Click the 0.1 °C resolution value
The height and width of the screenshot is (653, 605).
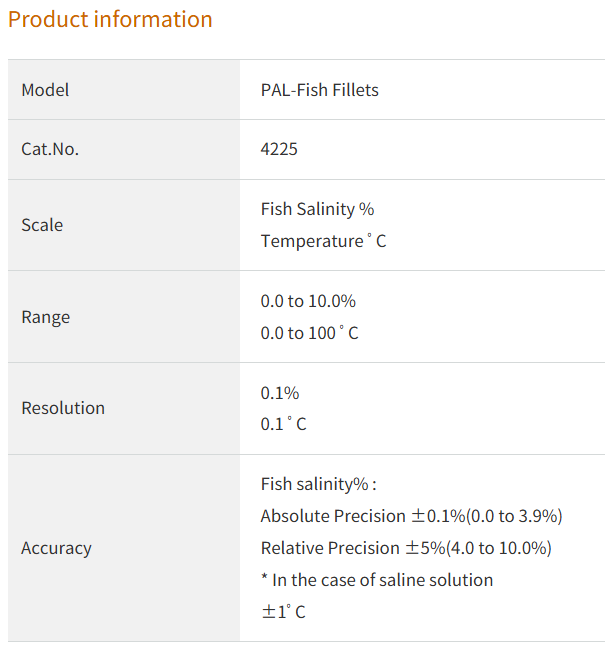[x=283, y=424]
